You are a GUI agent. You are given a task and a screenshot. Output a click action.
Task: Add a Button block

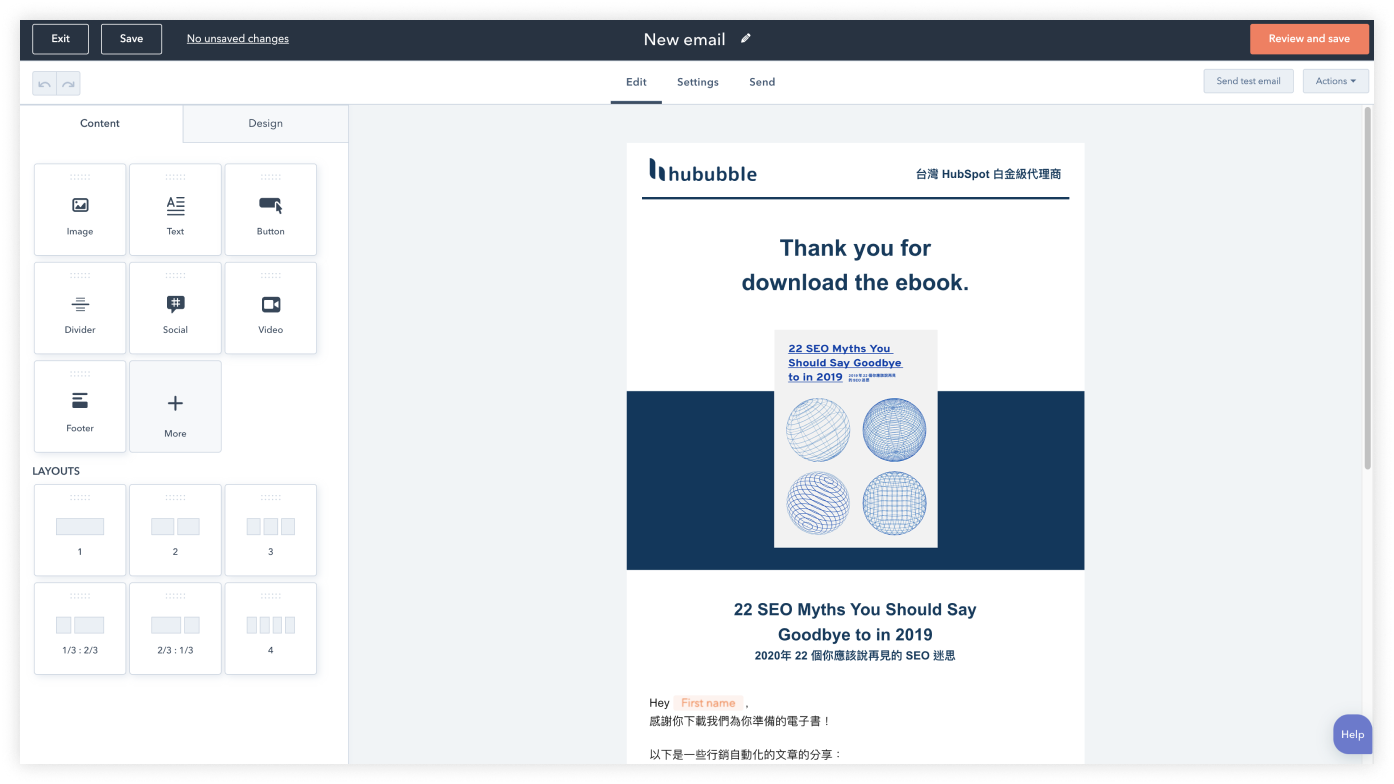(270, 209)
